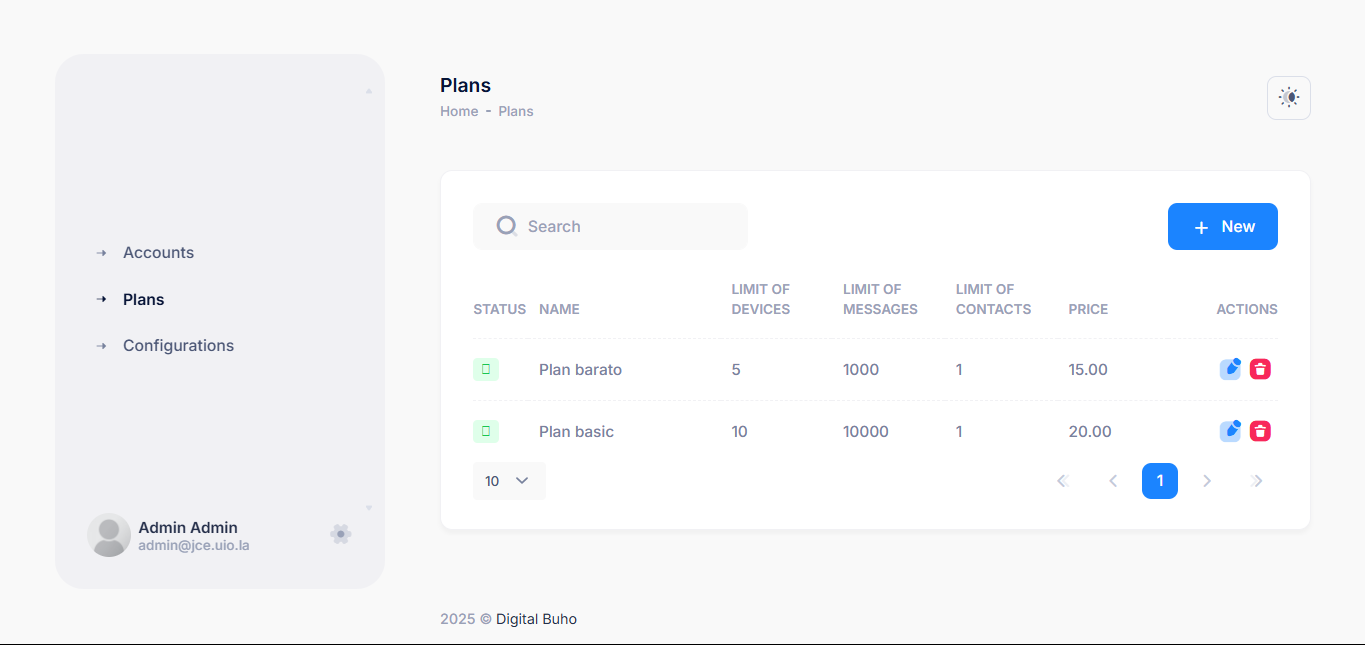Toggle the light/dark theme mode button
The height and width of the screenshot is (645, 1365).
[1288, 98]
